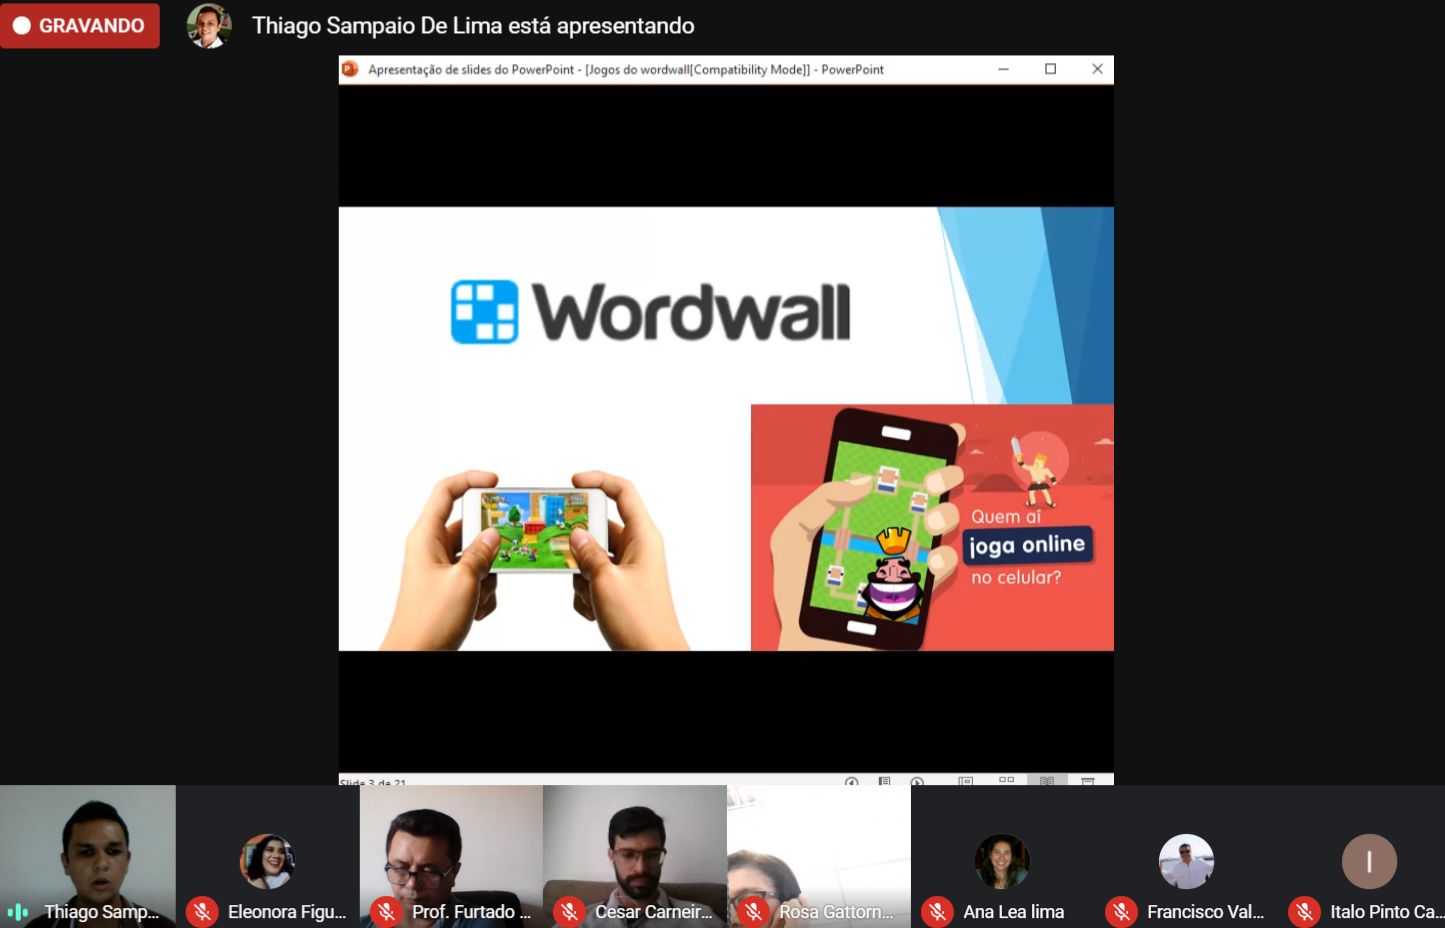Click the 'Francisco Val...' name label
The width and height of the screenshot is (1445, 928).
click(x=1205, y=912)
